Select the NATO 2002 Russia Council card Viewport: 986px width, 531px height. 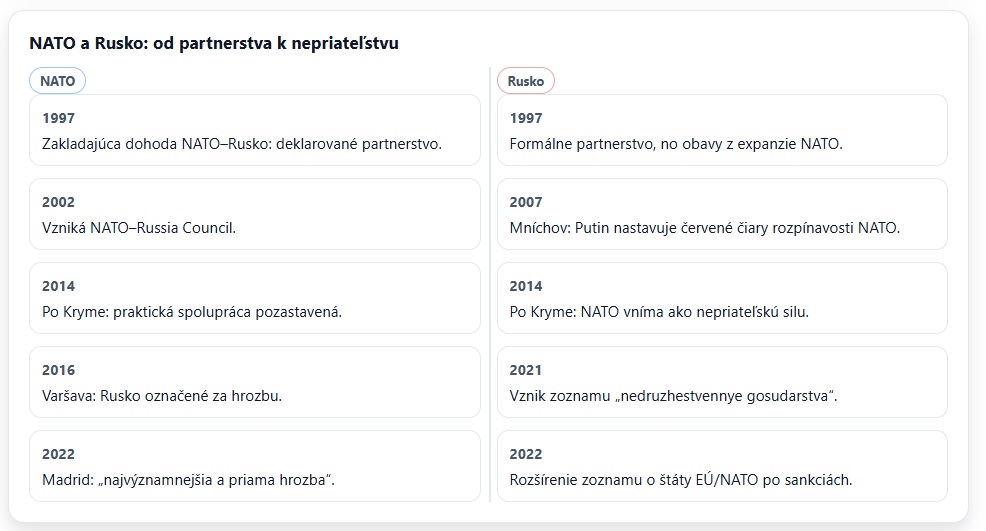[255, 214]
